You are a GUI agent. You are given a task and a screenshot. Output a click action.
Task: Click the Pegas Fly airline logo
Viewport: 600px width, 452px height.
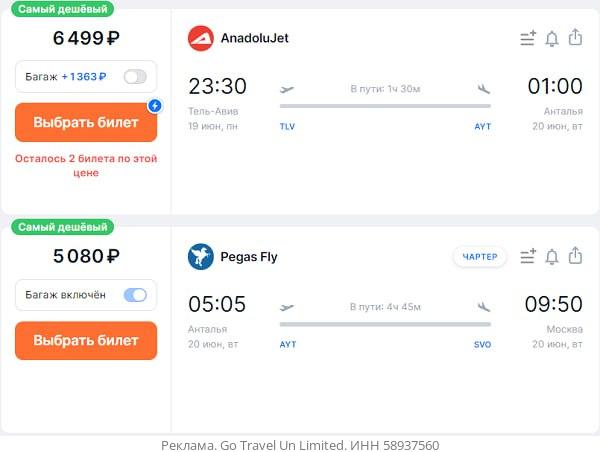(201, 257)
